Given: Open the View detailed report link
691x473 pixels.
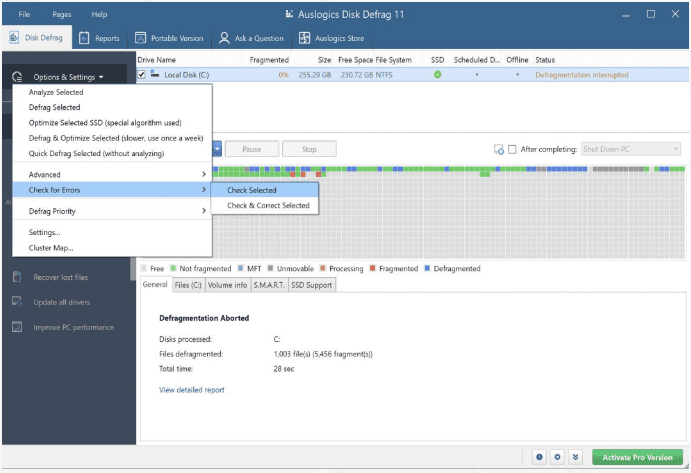Looking at the screenshot, I should tap(192, 390).
